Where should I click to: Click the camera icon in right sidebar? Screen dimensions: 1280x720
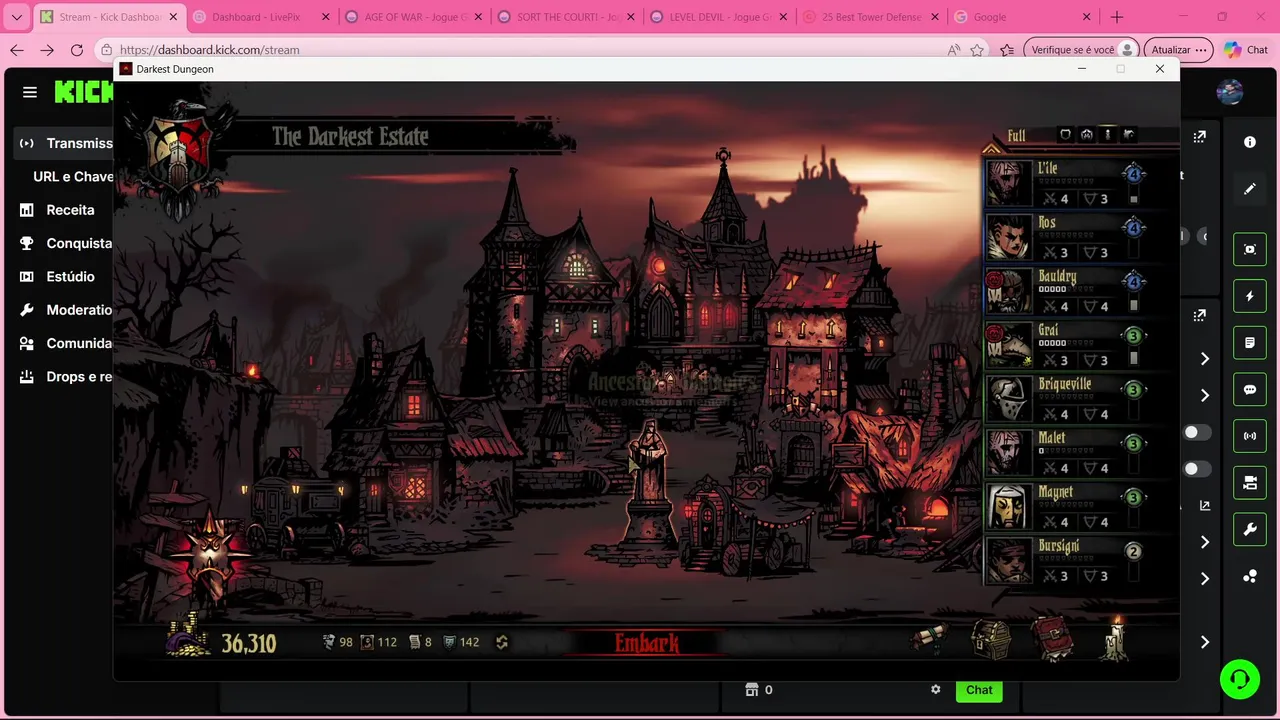pyautogui.click(x=1250, y=483)
